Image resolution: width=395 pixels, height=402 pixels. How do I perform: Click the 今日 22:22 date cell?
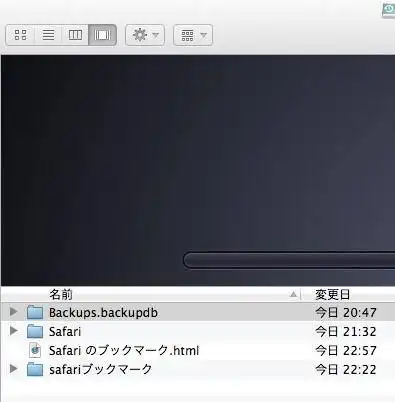click(x=346, y=370)
